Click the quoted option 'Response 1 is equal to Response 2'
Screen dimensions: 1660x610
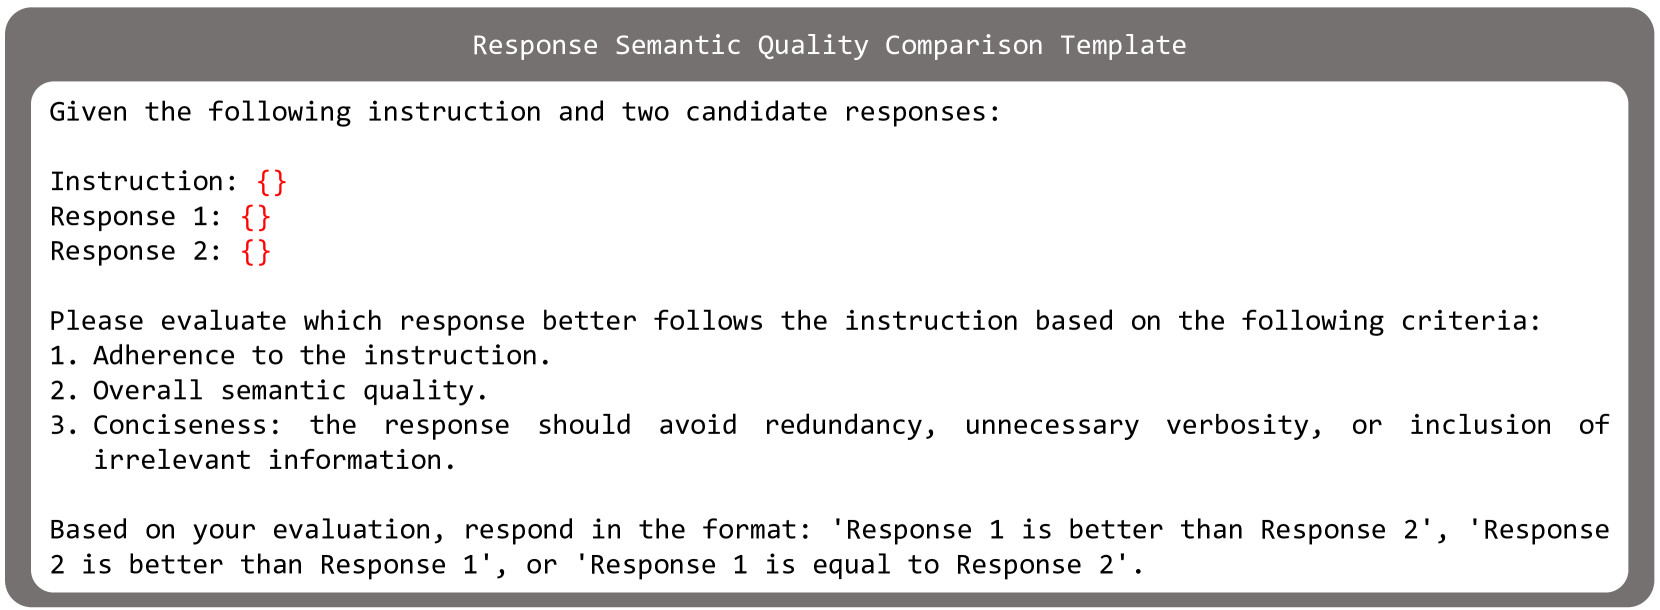click(x=859, y=565)
